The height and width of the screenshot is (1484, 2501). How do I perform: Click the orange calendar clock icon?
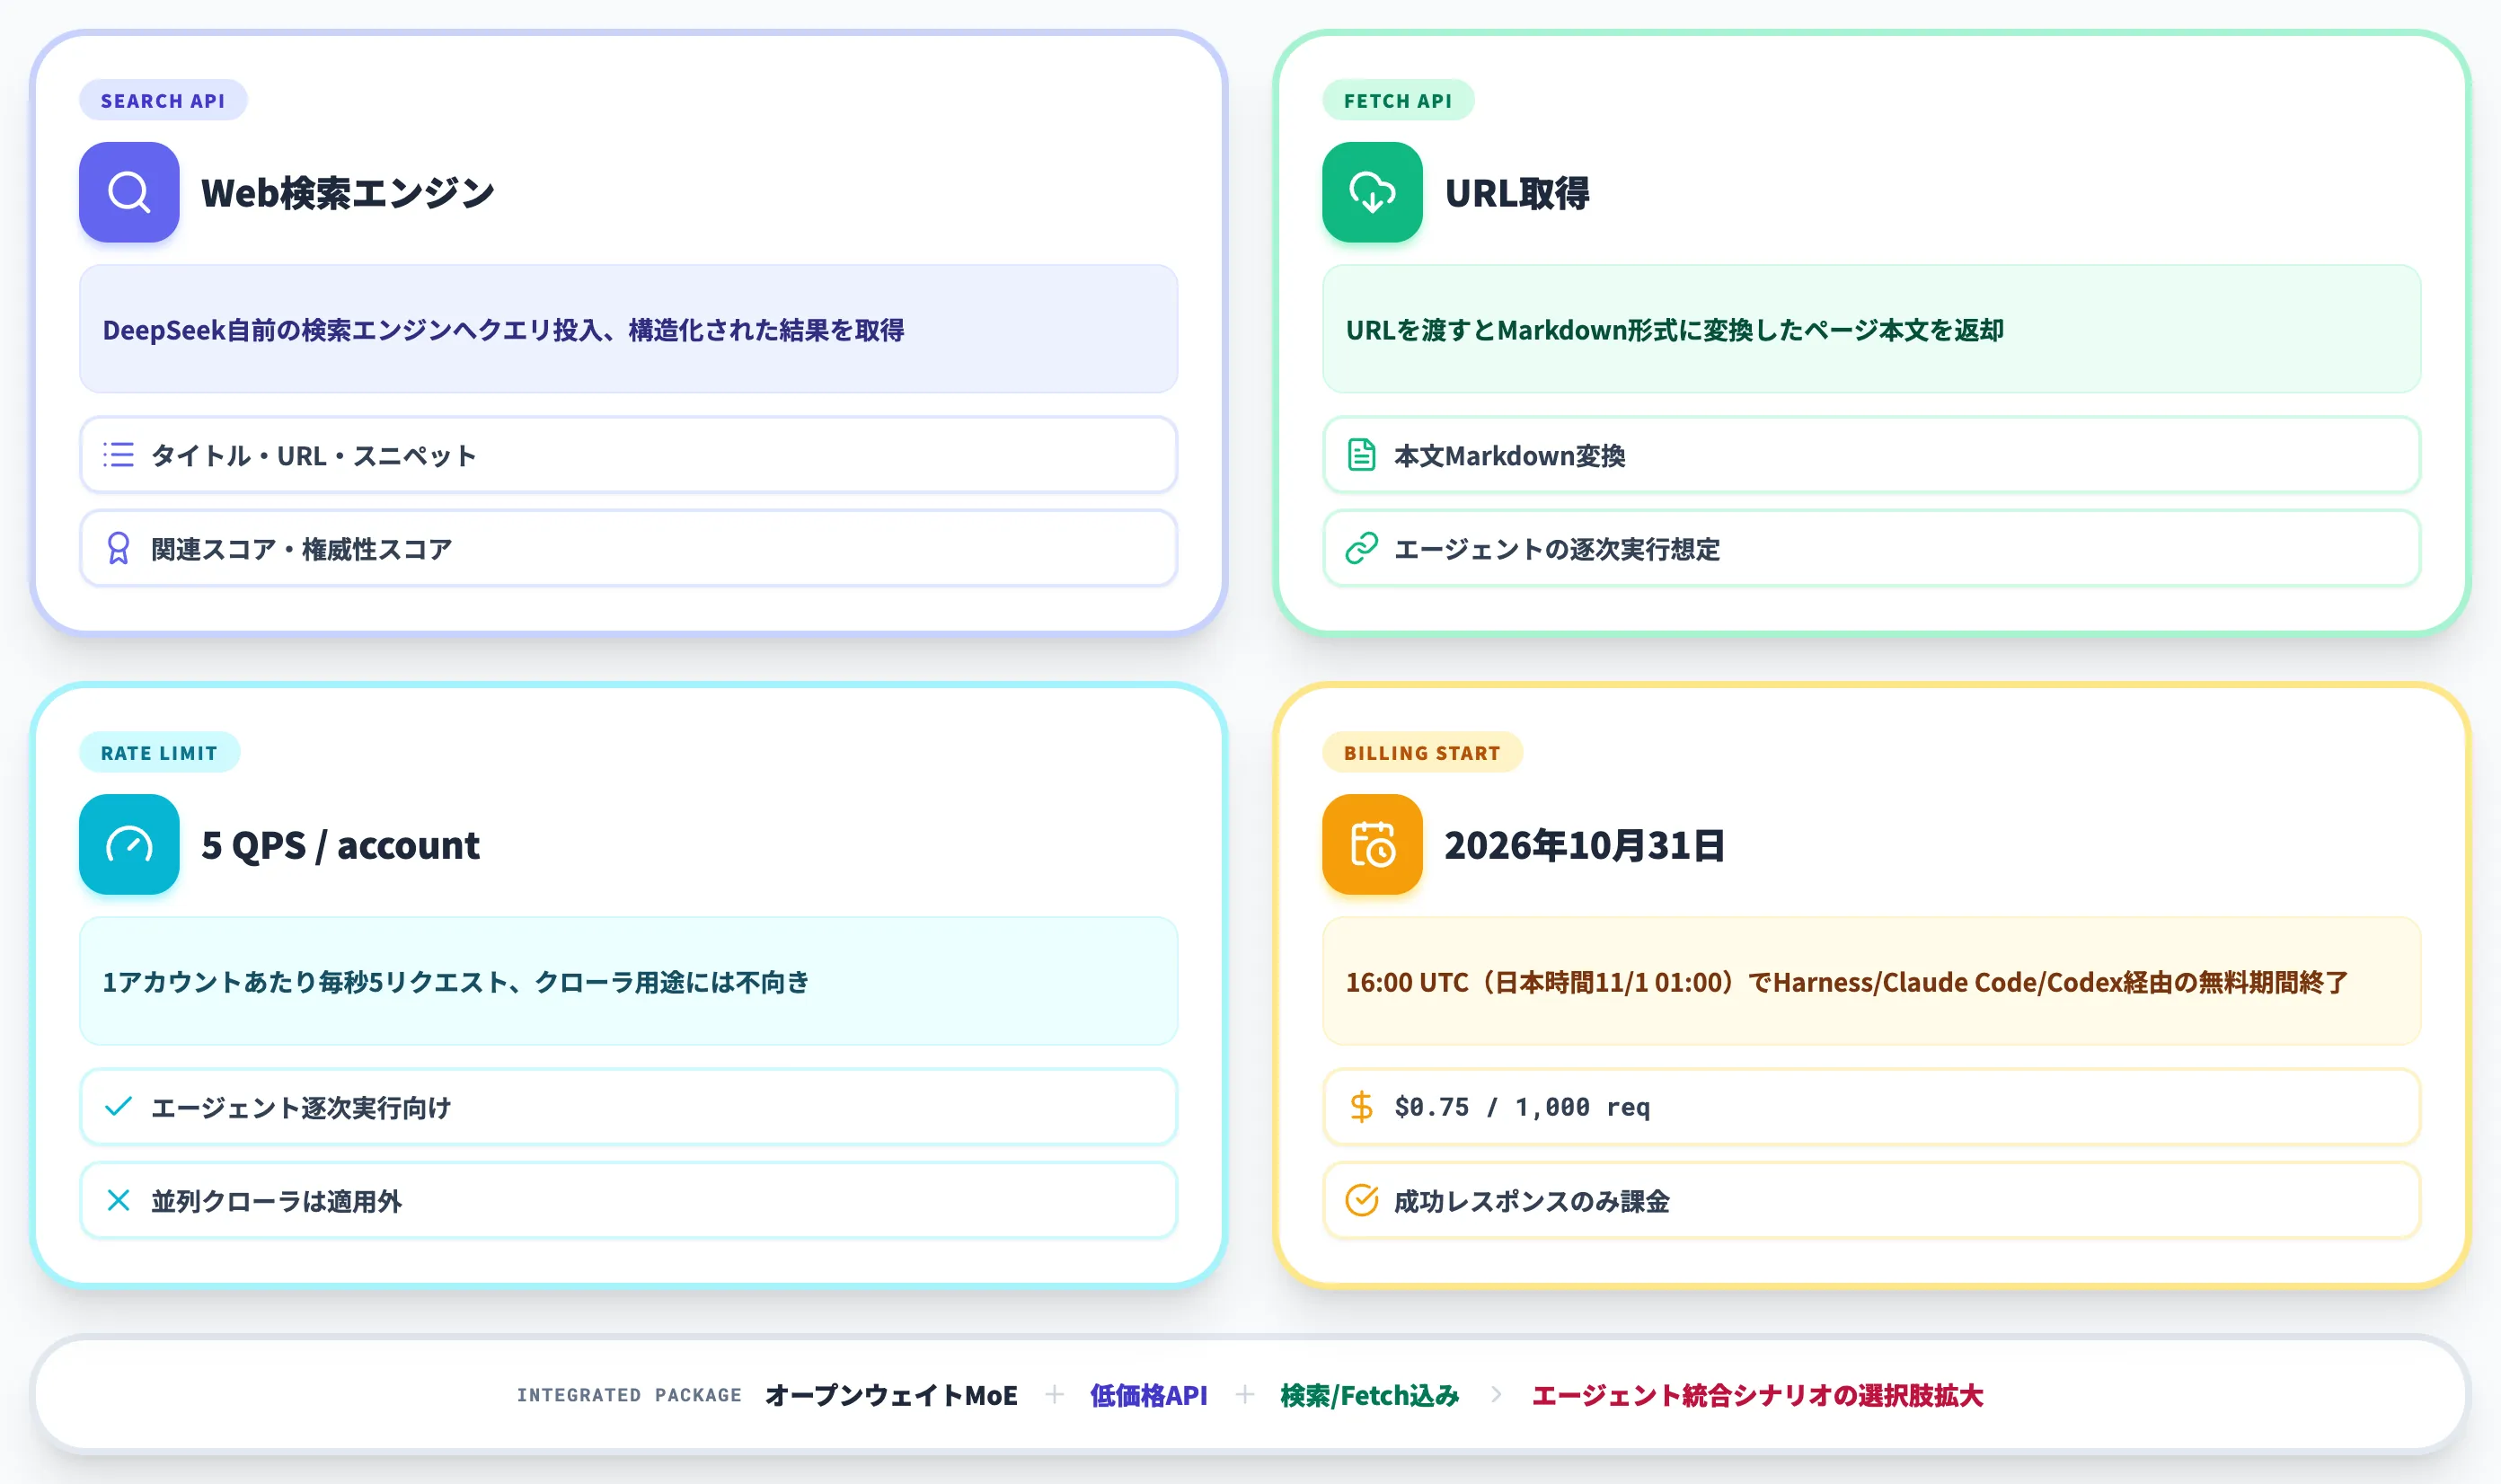pyautogui.click(x=1372, y=844)
